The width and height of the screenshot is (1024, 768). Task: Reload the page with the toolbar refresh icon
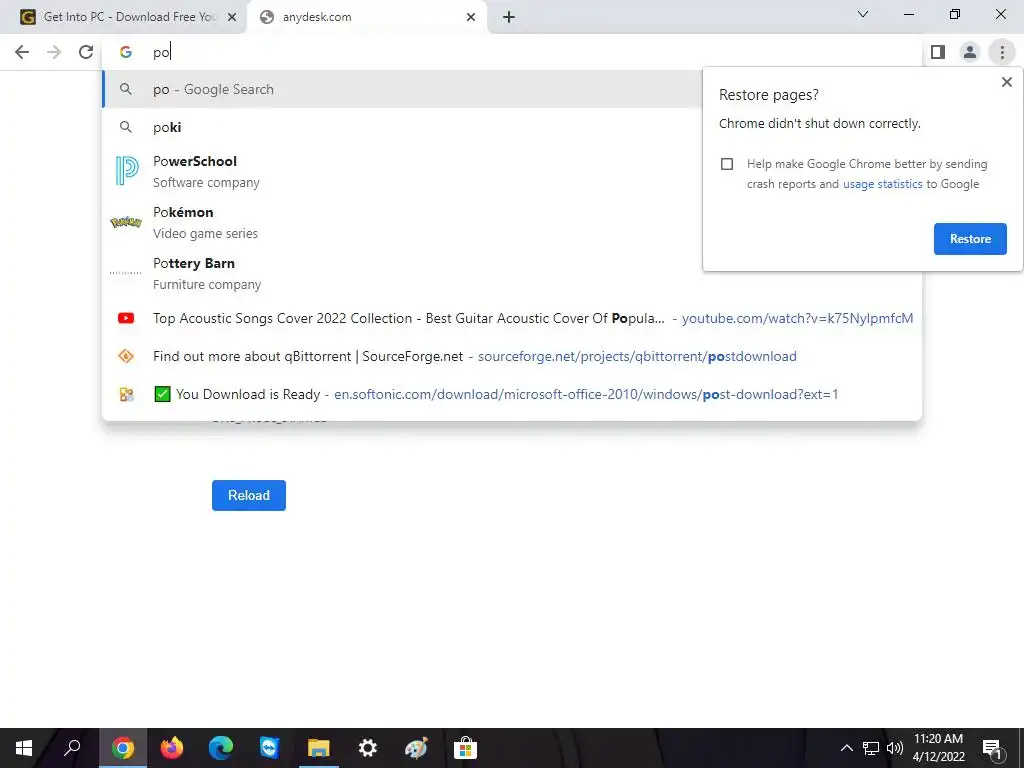coord(86,52)
